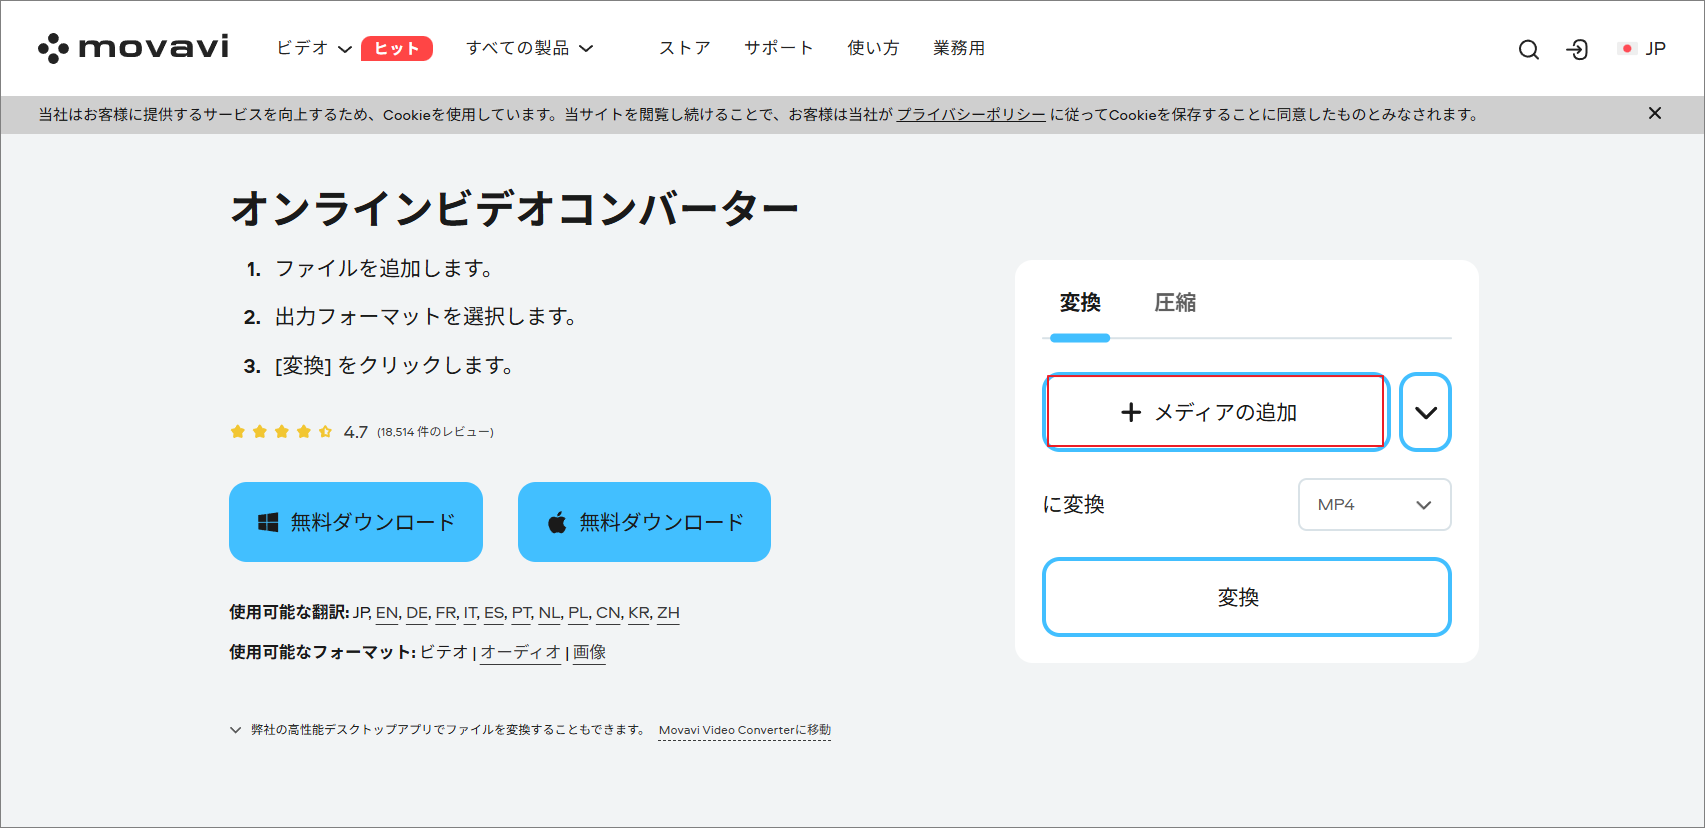The height and width of the screenshot is (828, 1705).
Task: Download free Windows version
Action: pyautogui.click(x=356, y=522)
